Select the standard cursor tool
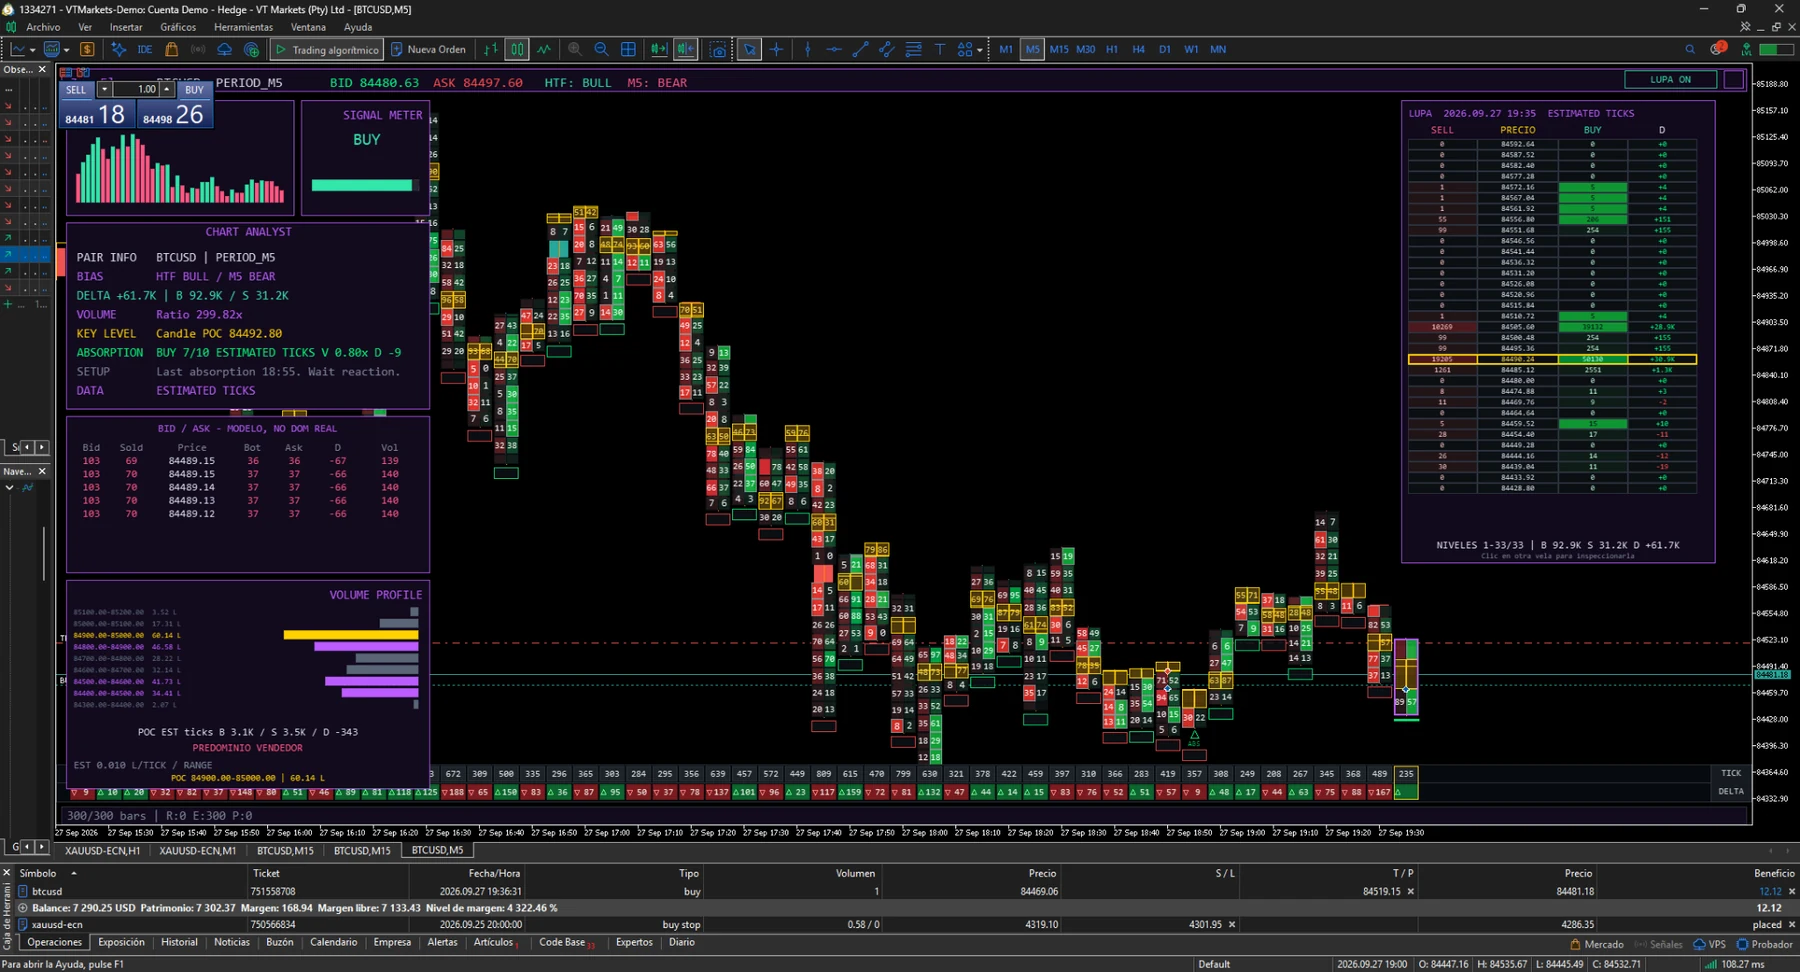The height and width of the screenshot is (972, 1800). 749,49
